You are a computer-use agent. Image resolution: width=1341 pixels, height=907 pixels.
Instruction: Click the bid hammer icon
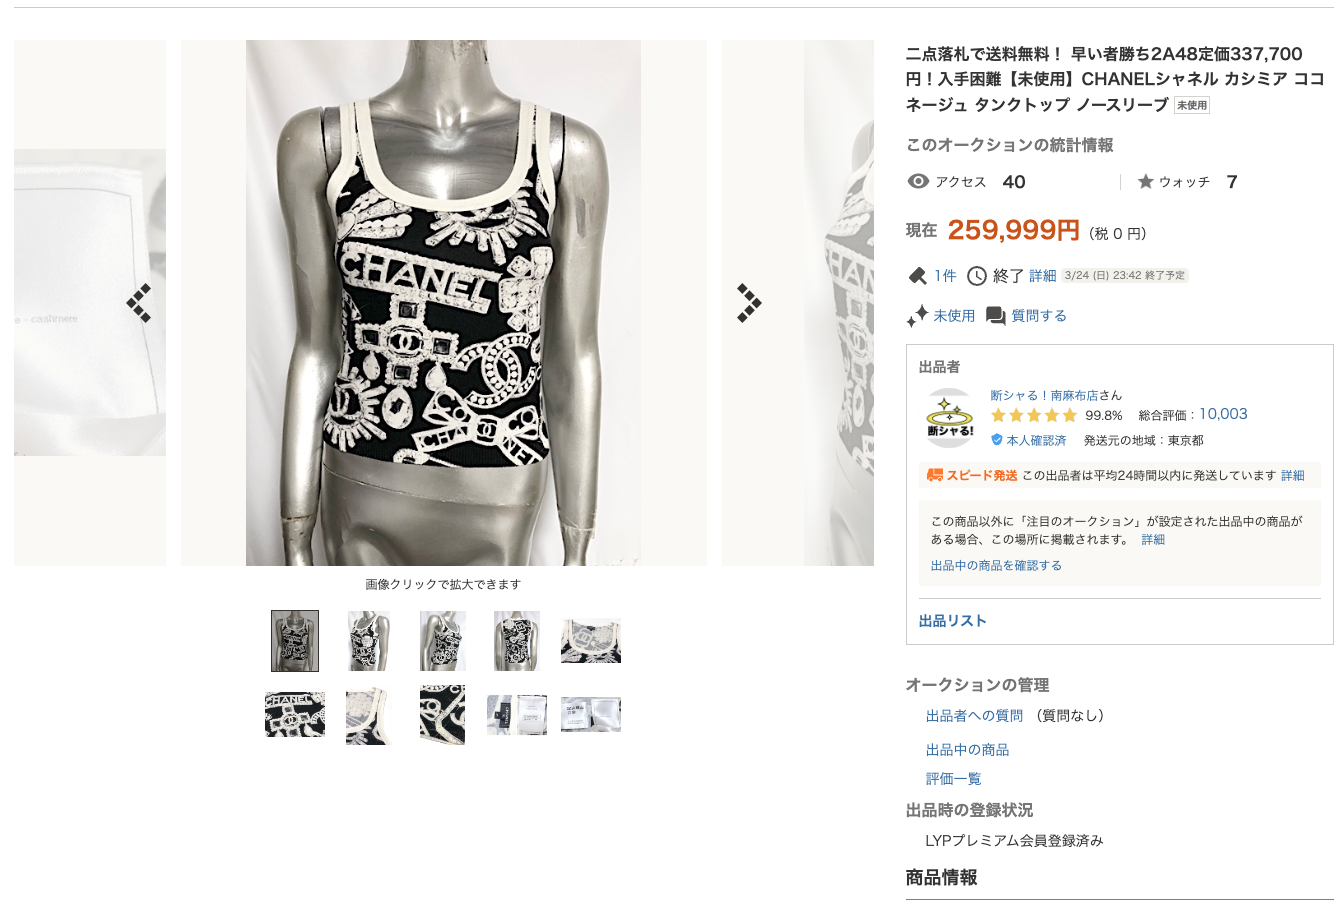pyautogui.click(x=917, y=275)
